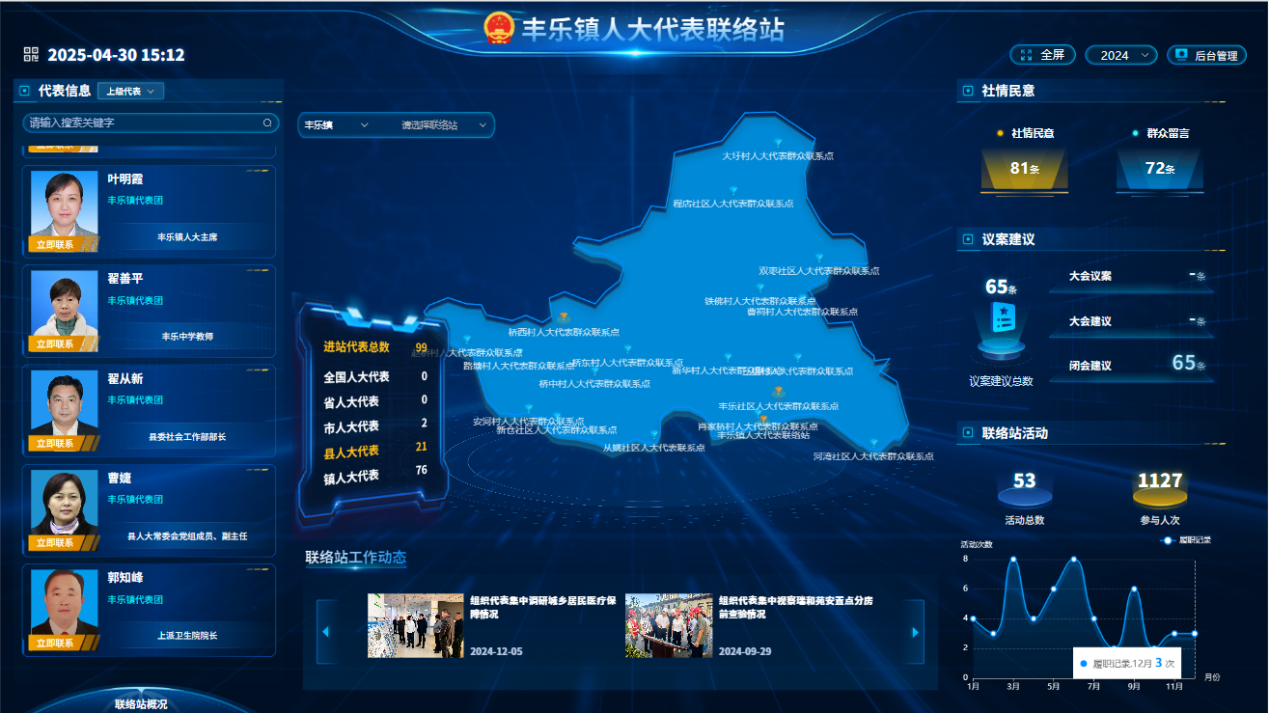Show previous news with the left carousel arrow
This screenshot has height=713, width=1269.
coord(325,631)
